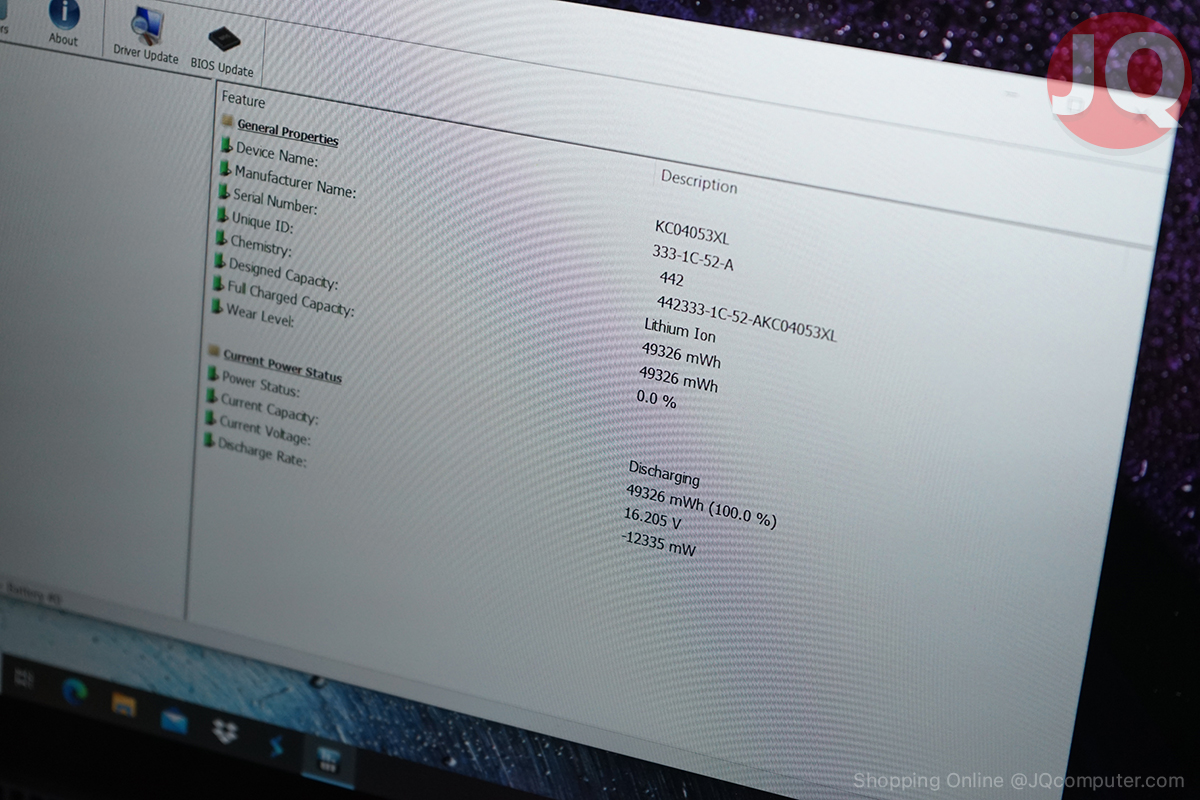Select the Unique ID row label
This screenshot has width=1200, height=800.
262,223
